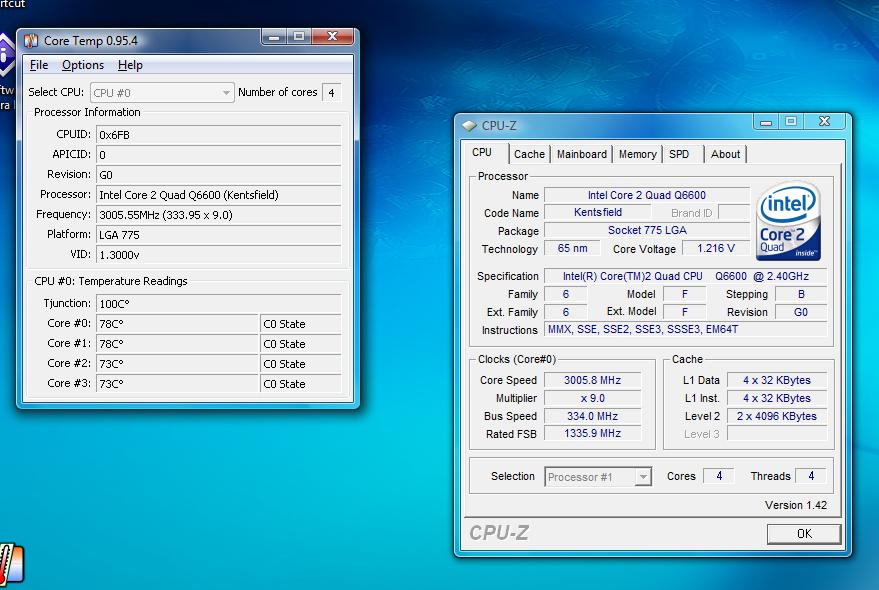
Task: Switch to the Memory tab in CPU-Z
Action: click(x=637, y=154)
